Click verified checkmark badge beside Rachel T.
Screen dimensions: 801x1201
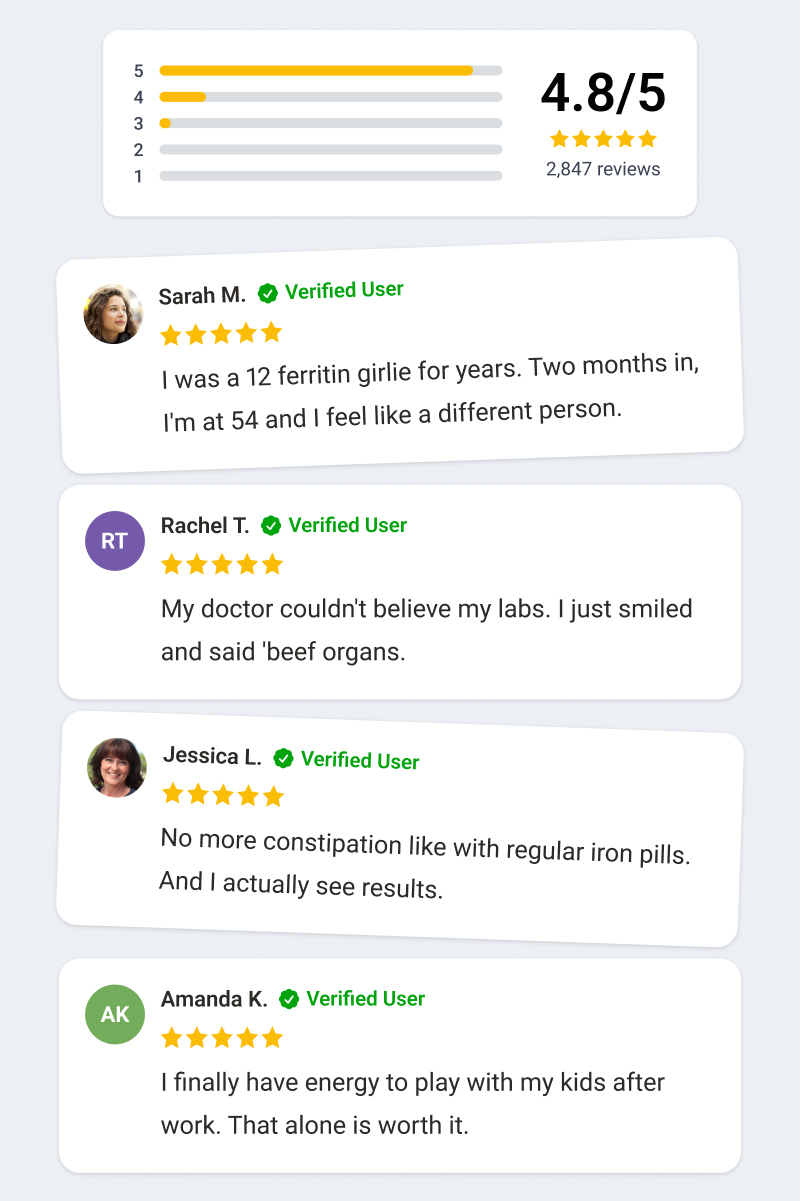click(x=271, y=526)
